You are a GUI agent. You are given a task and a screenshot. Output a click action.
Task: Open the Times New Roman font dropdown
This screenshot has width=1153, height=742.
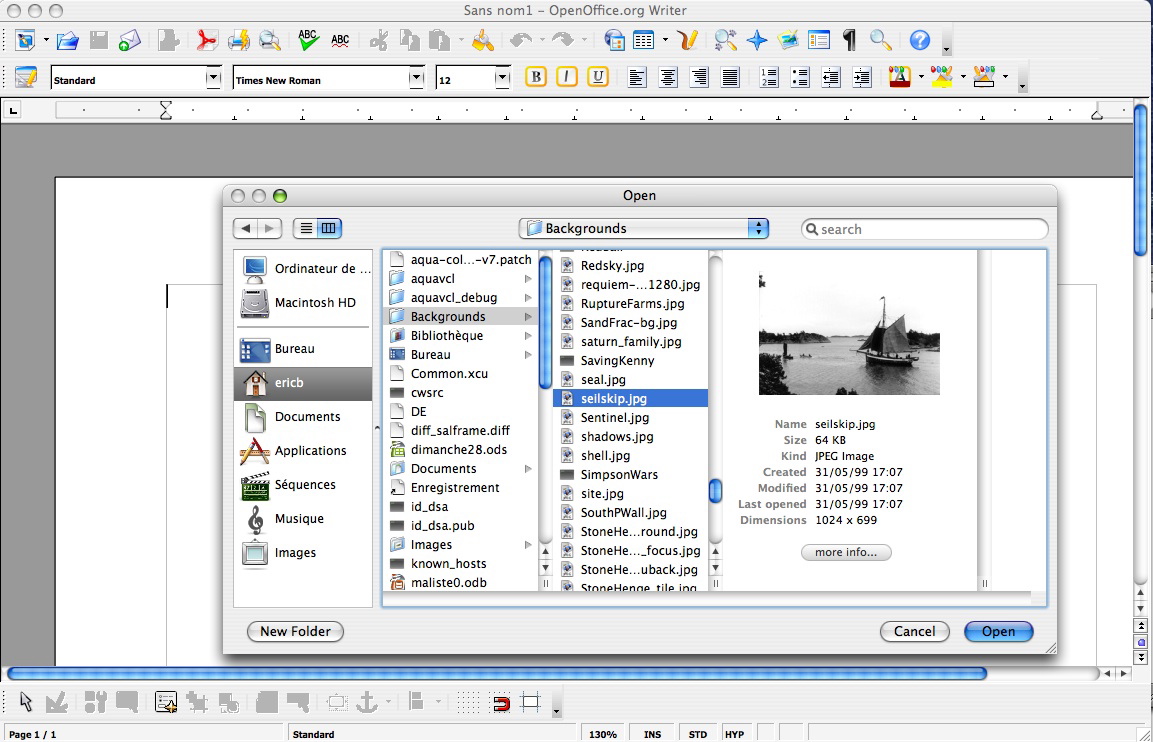pos(416,78)
